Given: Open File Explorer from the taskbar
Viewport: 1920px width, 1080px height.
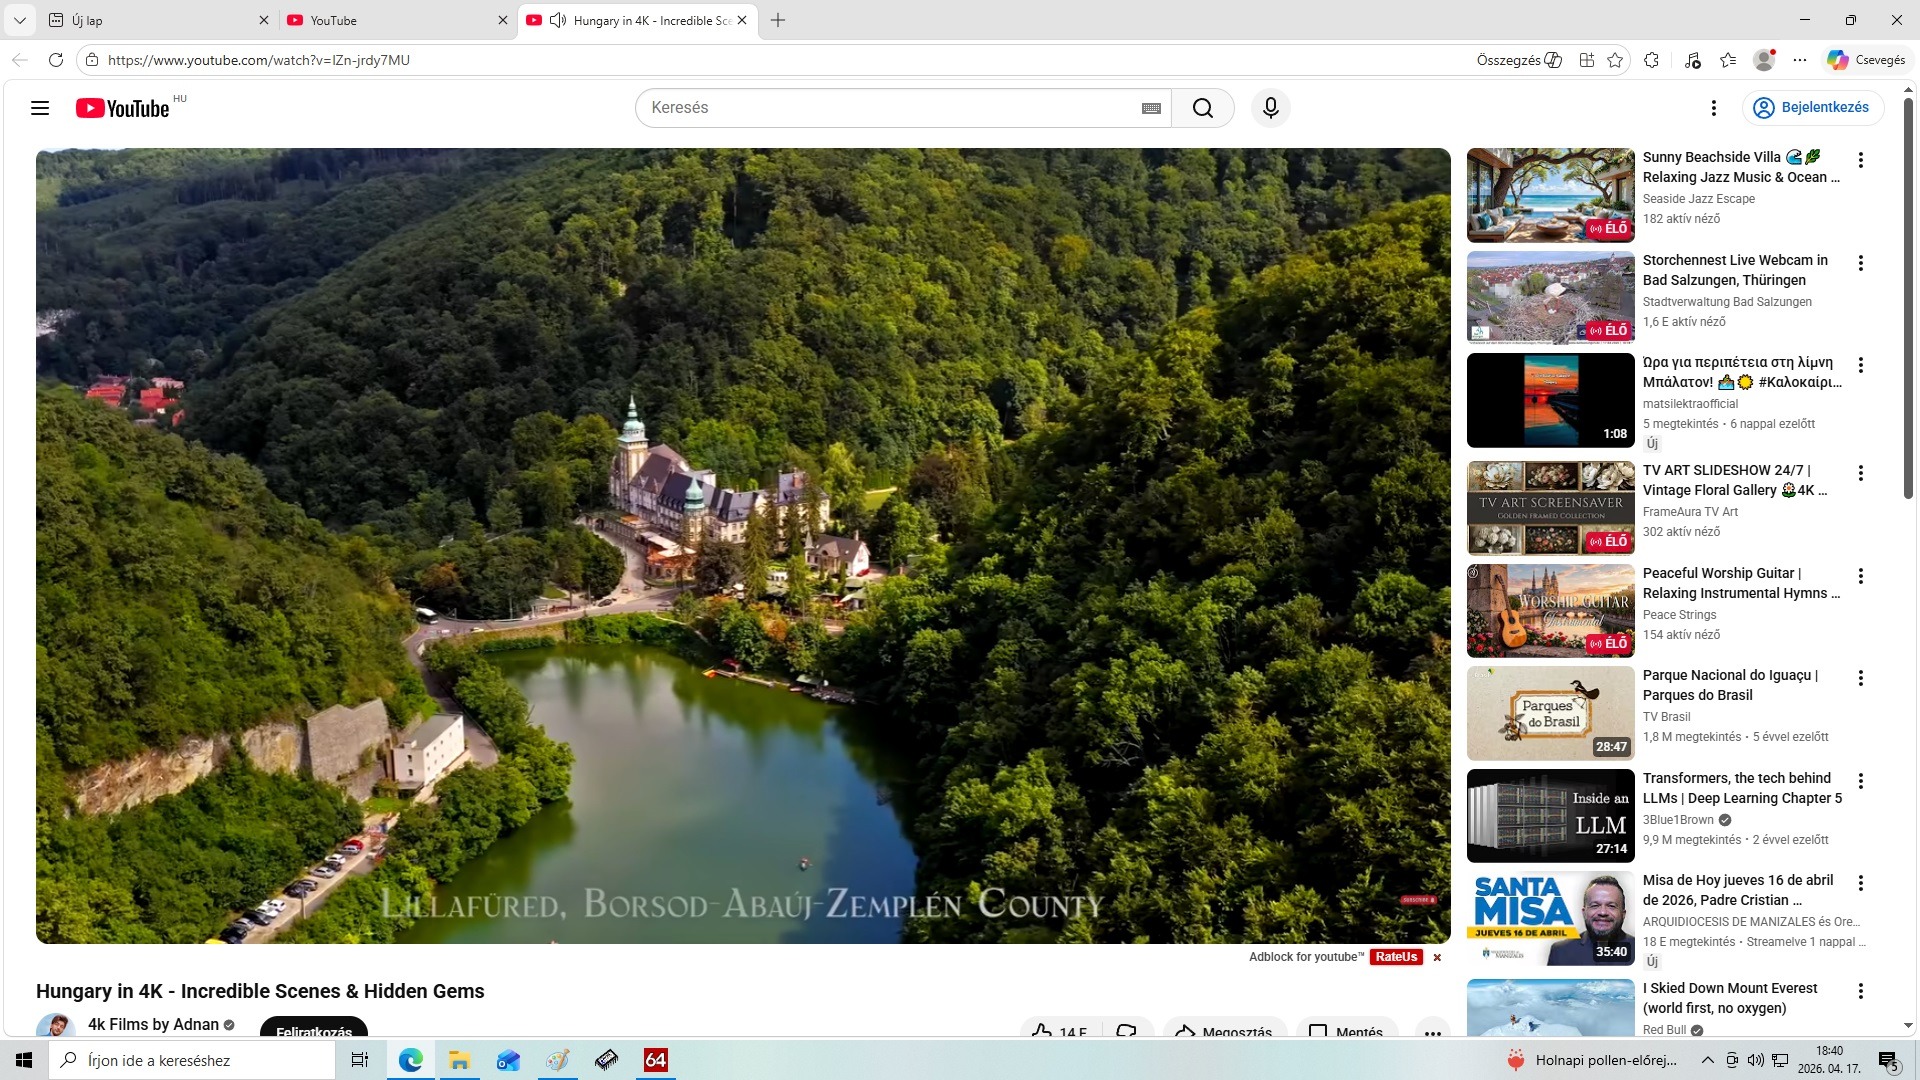Looking at the screenshot, I should point(459,1060).
